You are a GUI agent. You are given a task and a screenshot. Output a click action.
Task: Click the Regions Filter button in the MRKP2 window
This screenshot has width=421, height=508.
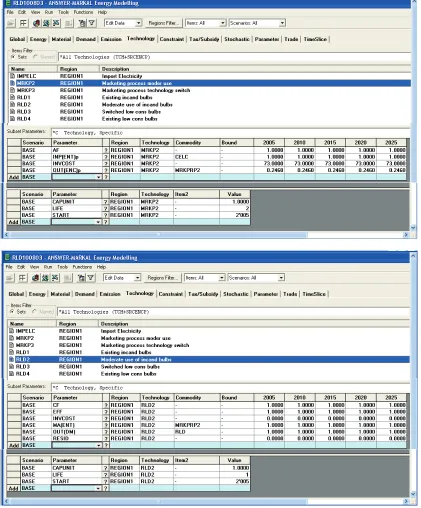(164, 23)
